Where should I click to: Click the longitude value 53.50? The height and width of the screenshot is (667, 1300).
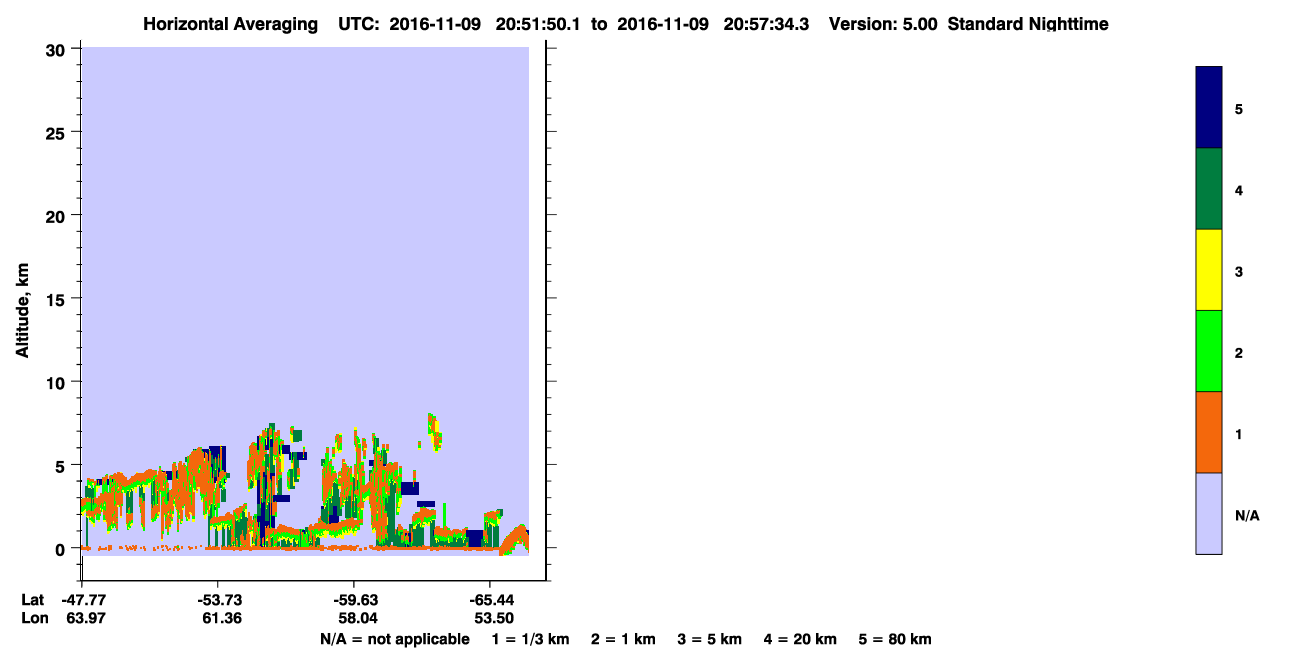coord(493,619)
